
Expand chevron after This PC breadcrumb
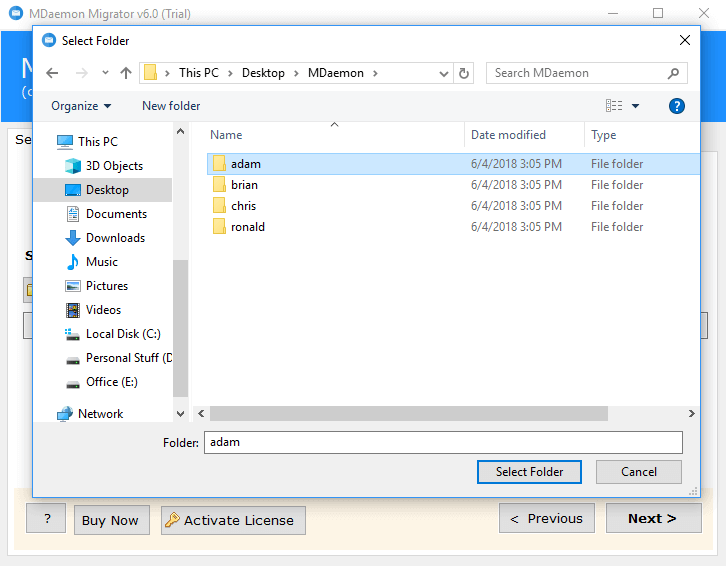pos(230,73)
